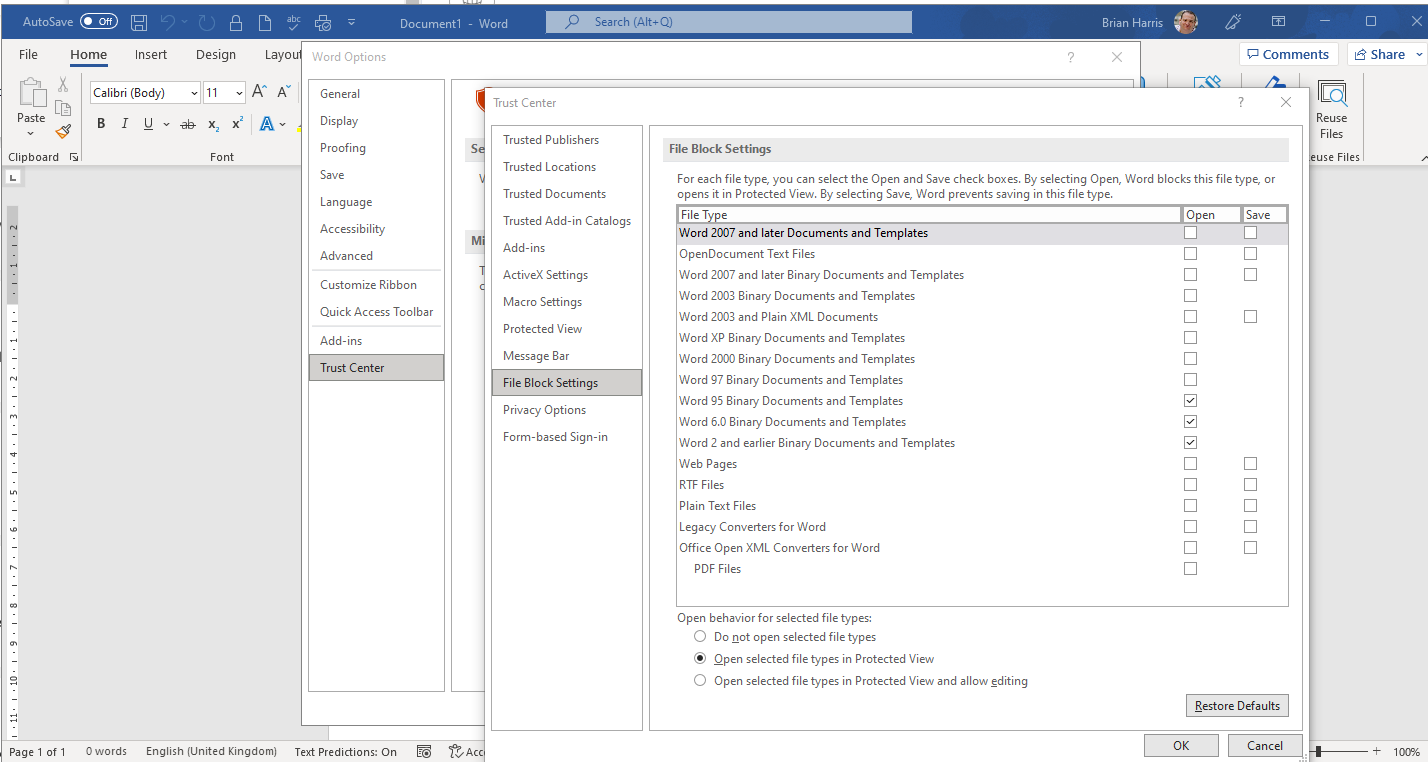Open Customize Quick Access Toolbar dropdown
1428x762 pixels.
[351, 22]
